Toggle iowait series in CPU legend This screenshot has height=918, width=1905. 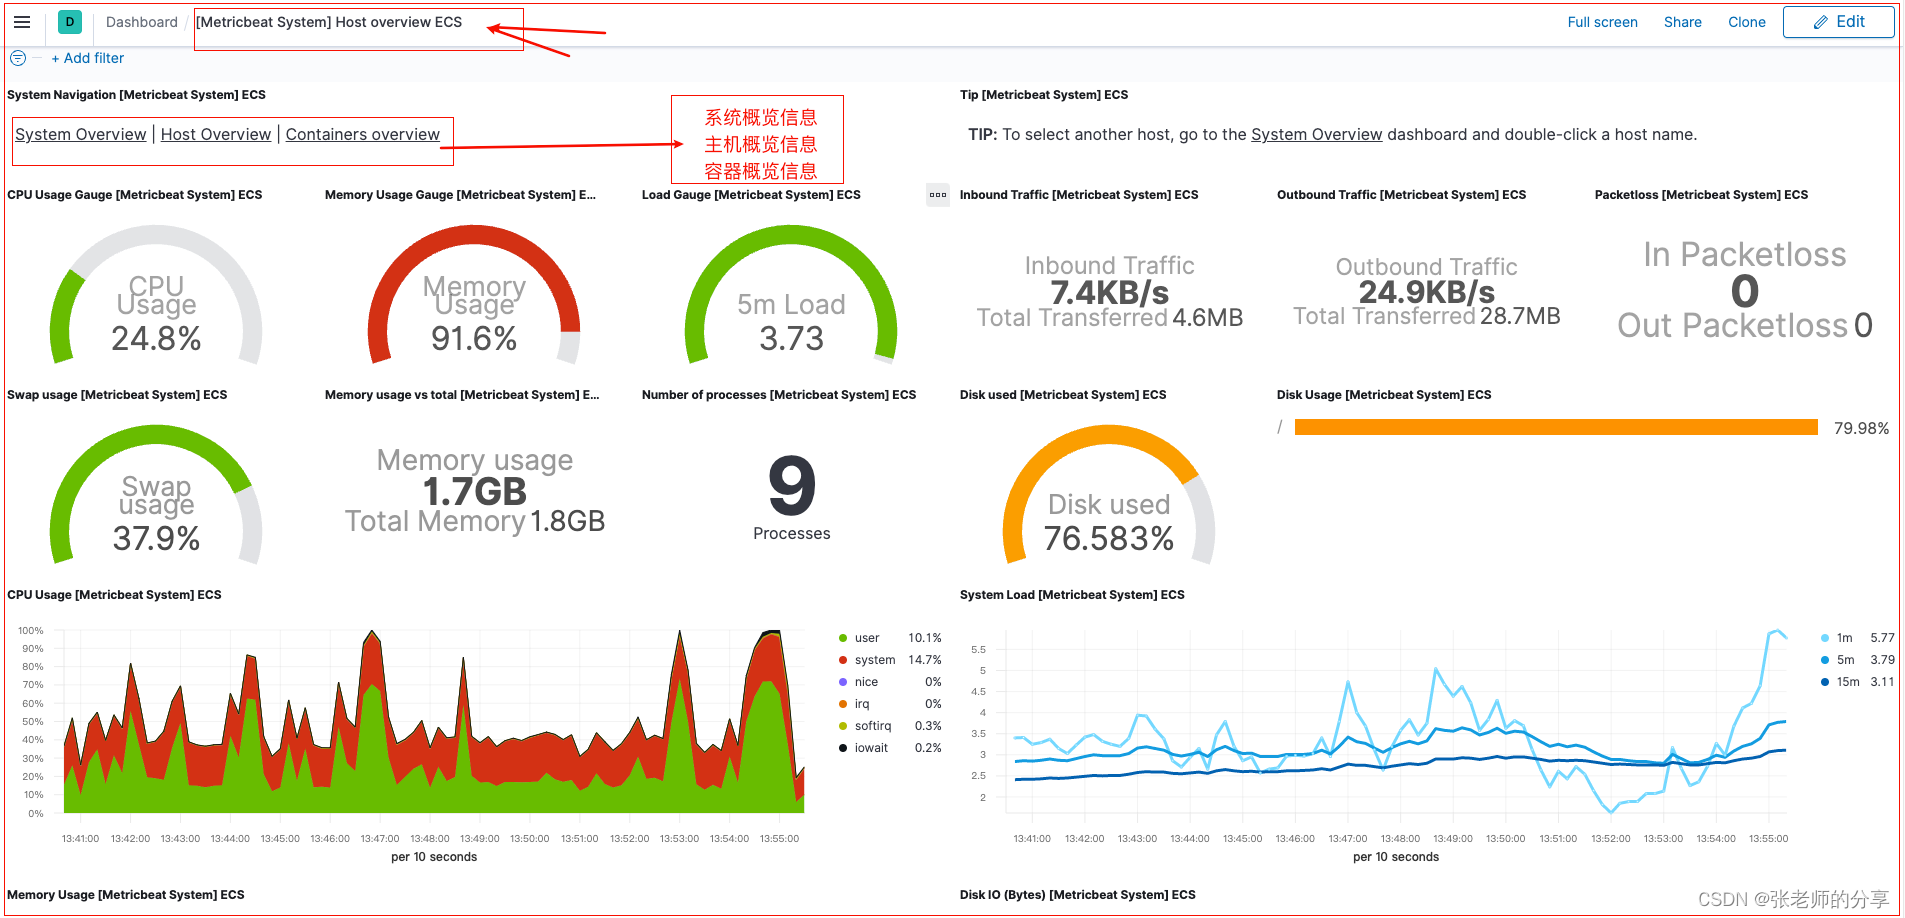click(870, 748)
